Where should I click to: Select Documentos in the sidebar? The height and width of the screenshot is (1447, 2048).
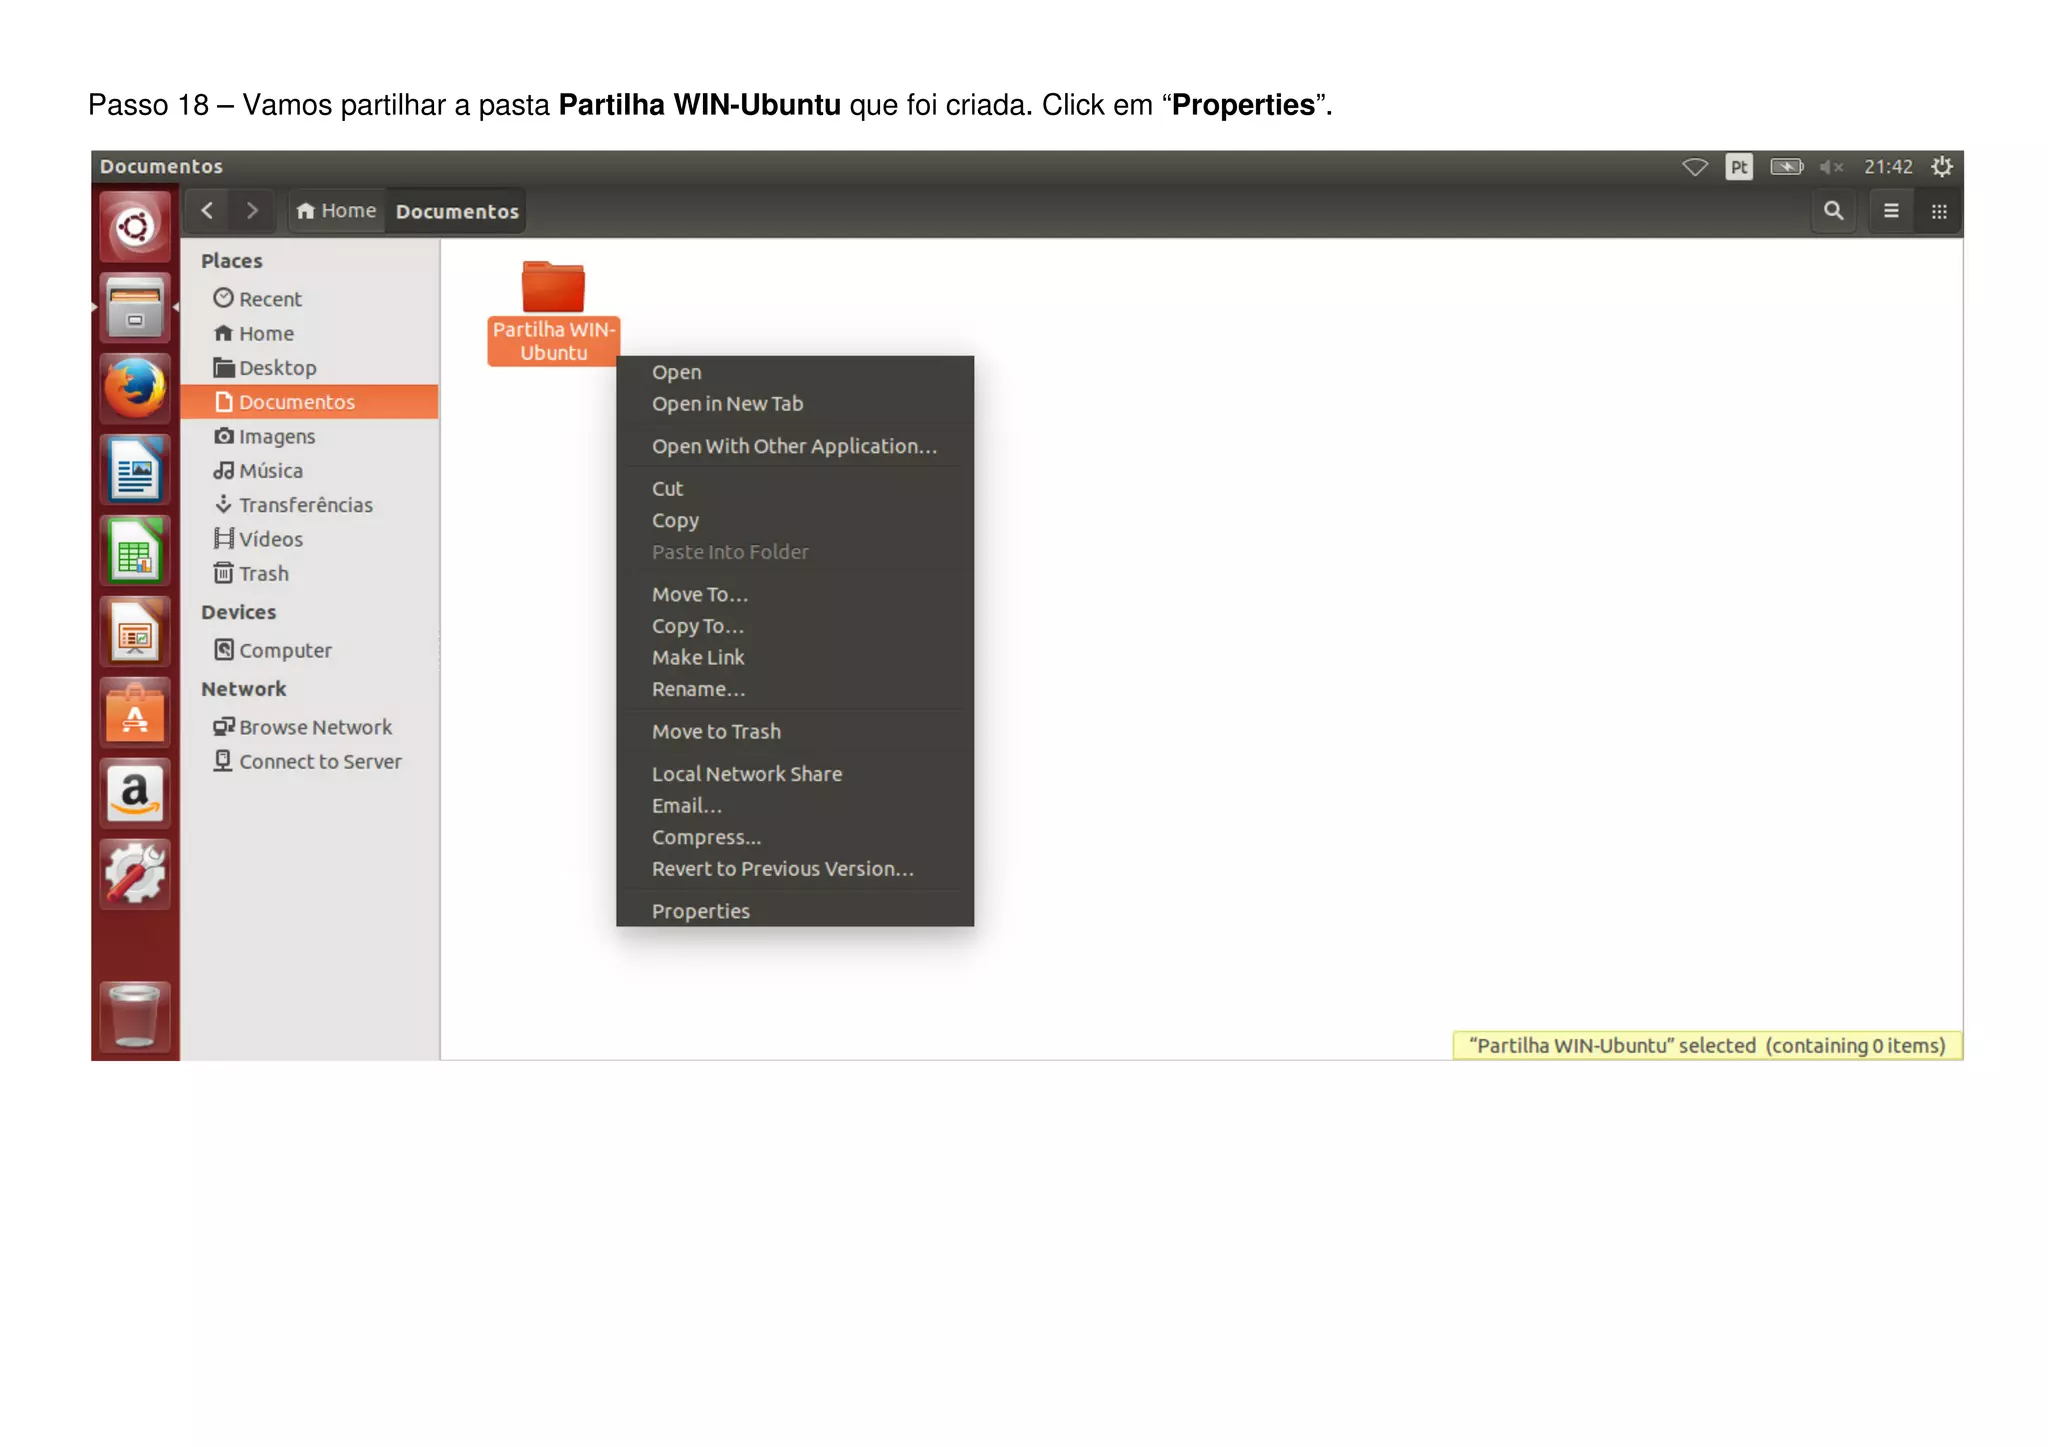pyautogui.click(x=310, y=402)
